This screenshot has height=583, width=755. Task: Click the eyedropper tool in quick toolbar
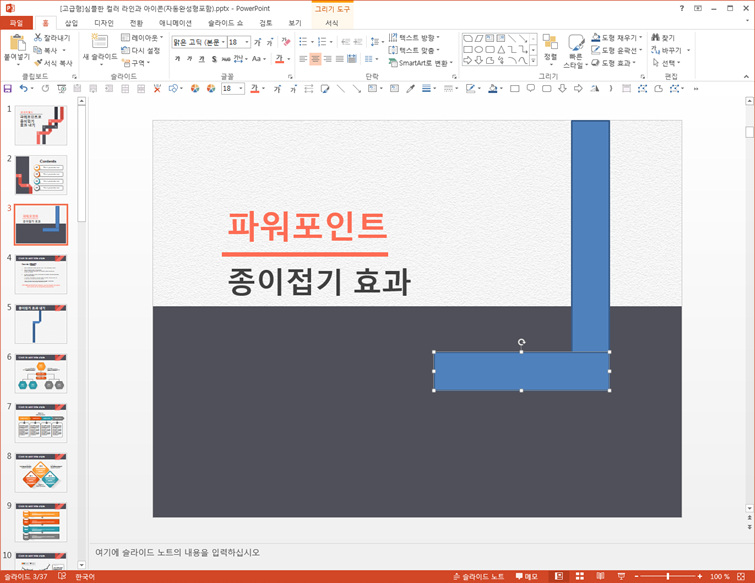[410, 89]
